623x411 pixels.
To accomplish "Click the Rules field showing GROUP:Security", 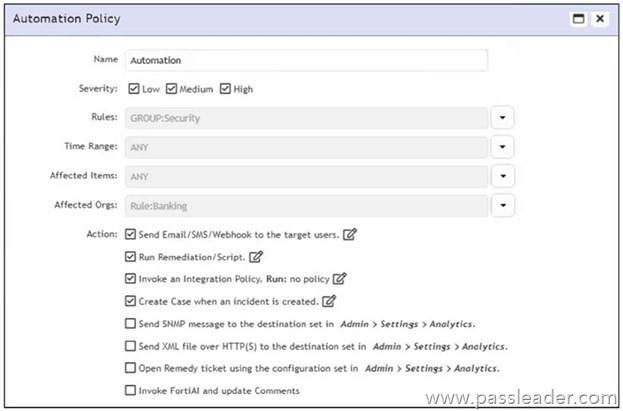I will [305, 118].
